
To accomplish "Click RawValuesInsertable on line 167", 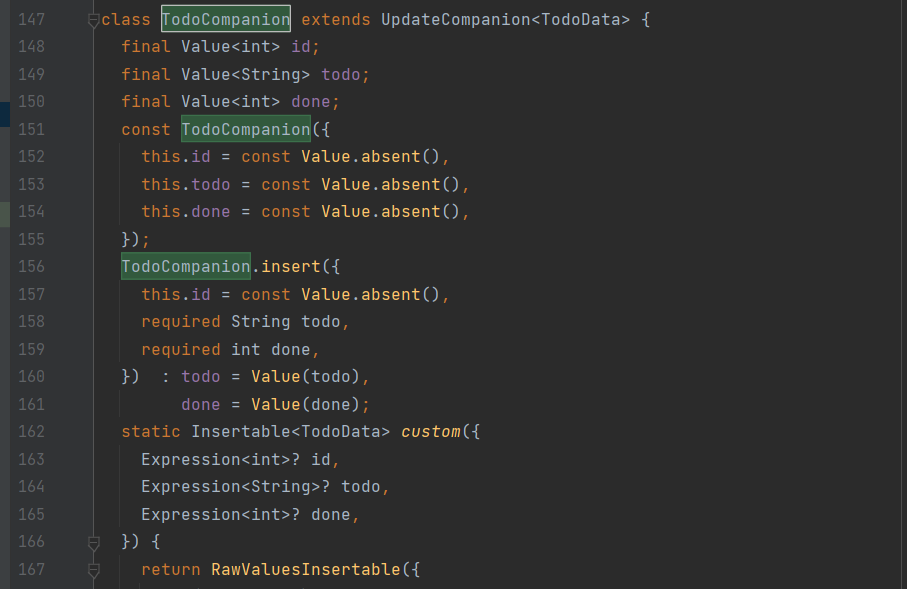I will coord(305,569).
